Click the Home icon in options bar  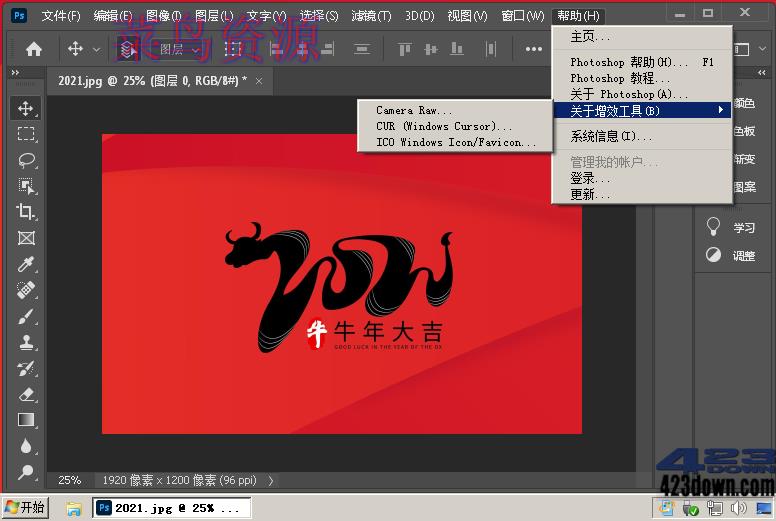pos(34,49)
